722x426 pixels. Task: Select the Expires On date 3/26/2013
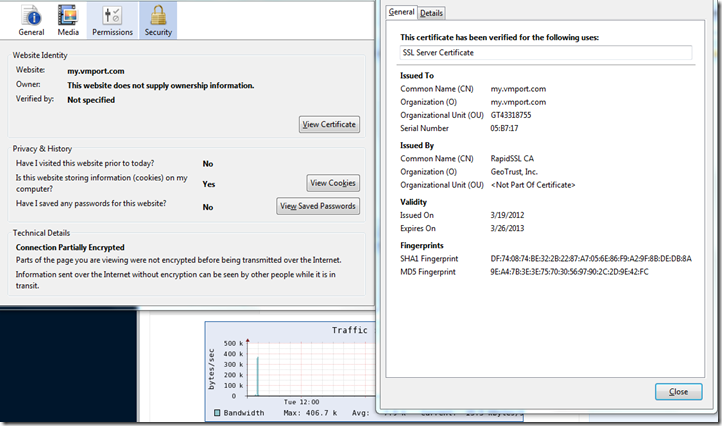507,228
